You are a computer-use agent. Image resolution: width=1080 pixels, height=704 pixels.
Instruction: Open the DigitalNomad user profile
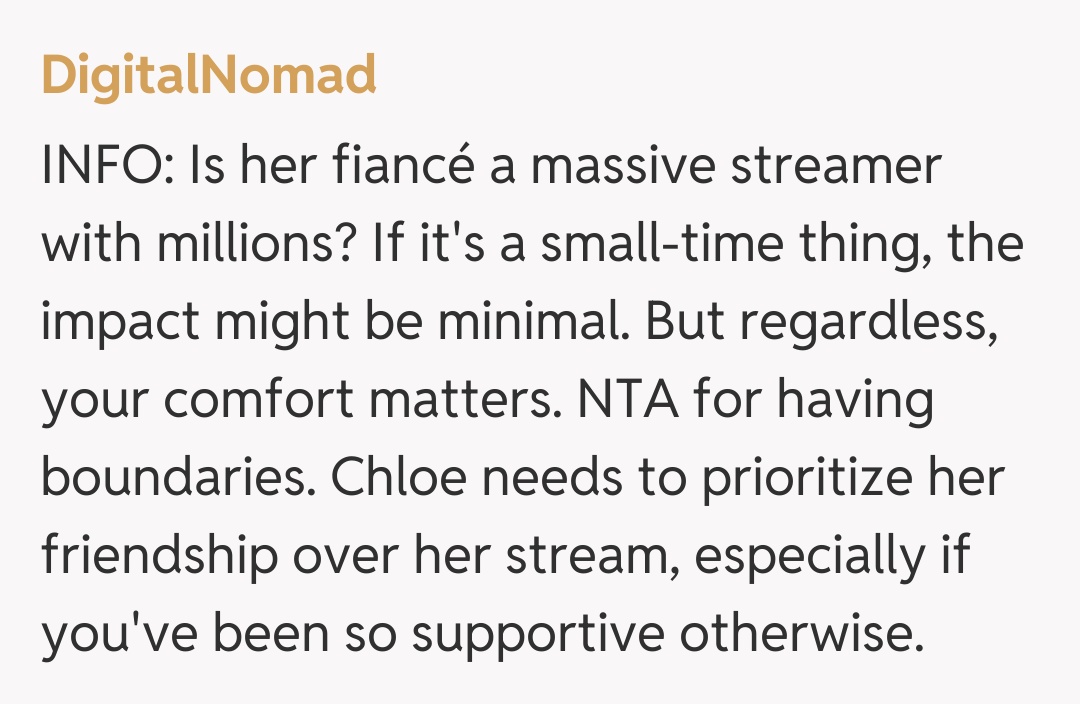(209, 76)
